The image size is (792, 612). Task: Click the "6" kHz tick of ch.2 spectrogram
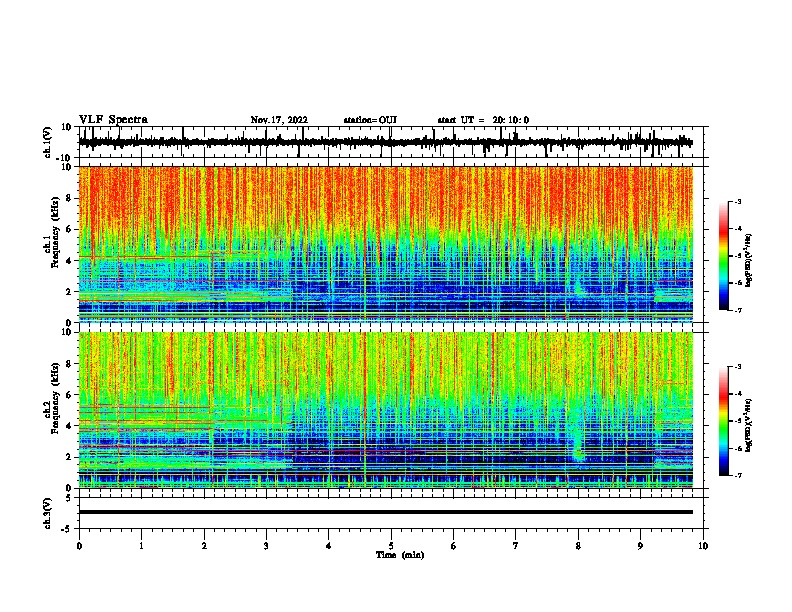[69, 395]
